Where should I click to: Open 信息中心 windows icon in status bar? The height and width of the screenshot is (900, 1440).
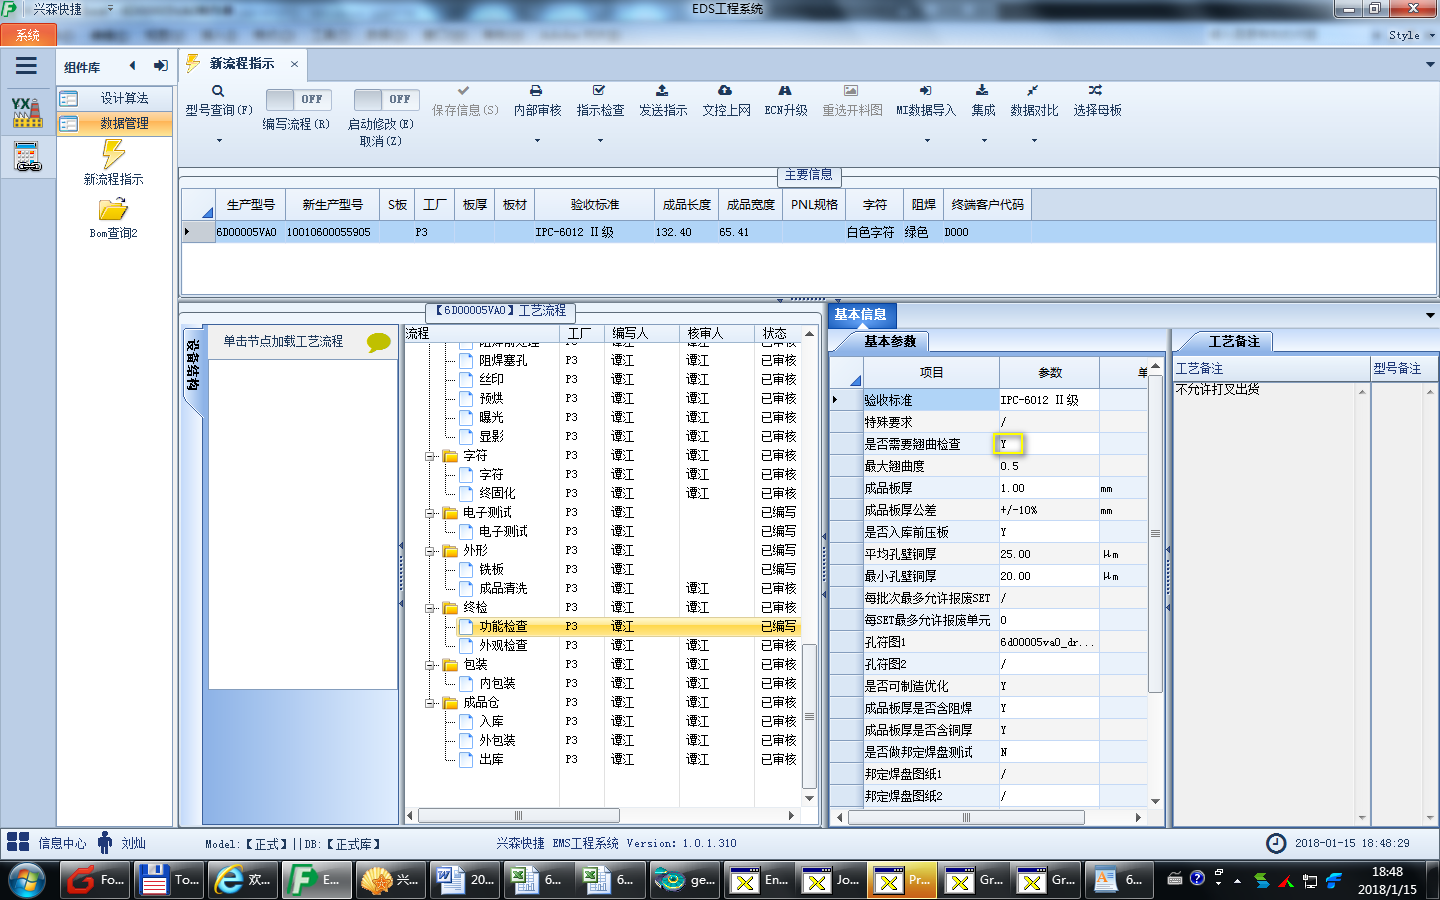click(18, 842)
